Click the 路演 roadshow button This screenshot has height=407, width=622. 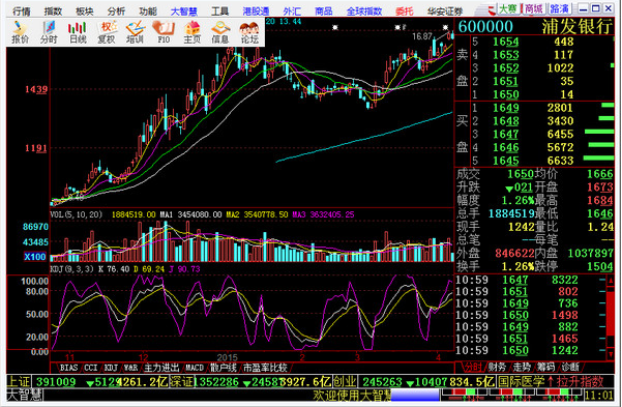[559, 9]
